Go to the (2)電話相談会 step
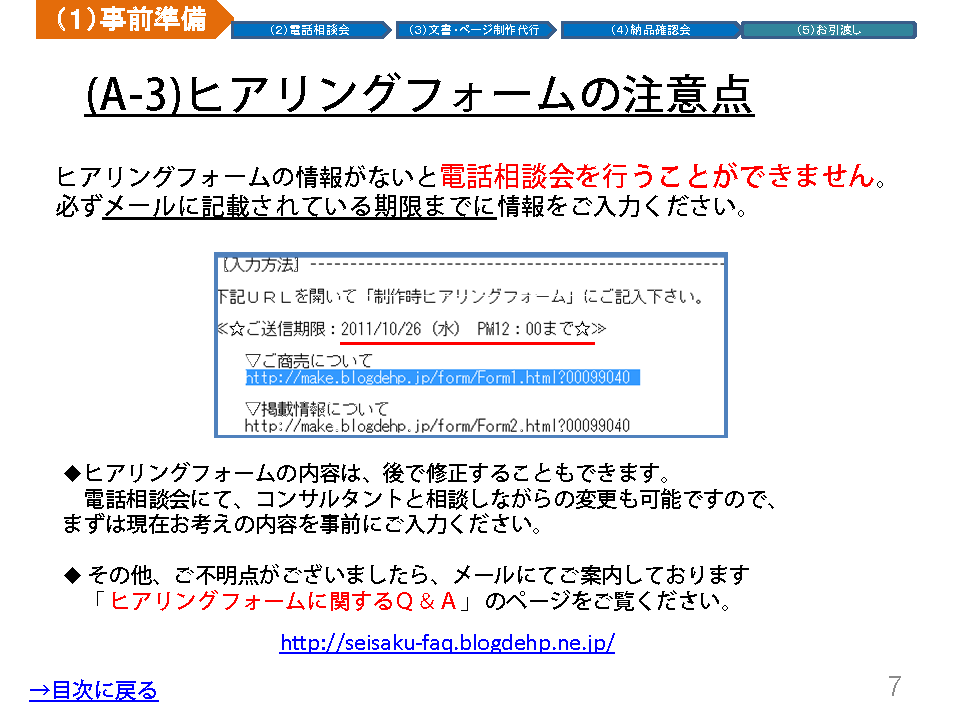The height and width of the screenshot is (720, 960). pyautogui.click(x=310, y=30)
